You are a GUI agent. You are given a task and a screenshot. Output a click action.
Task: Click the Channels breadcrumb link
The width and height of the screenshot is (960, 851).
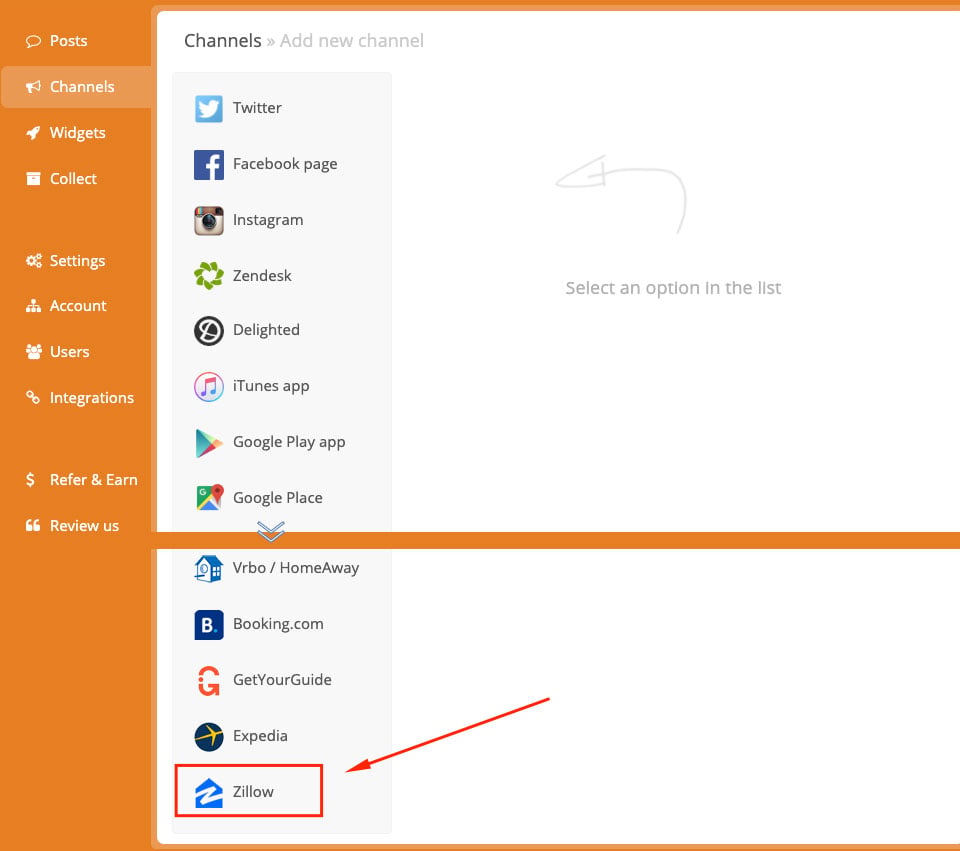(x=223, y=40)
